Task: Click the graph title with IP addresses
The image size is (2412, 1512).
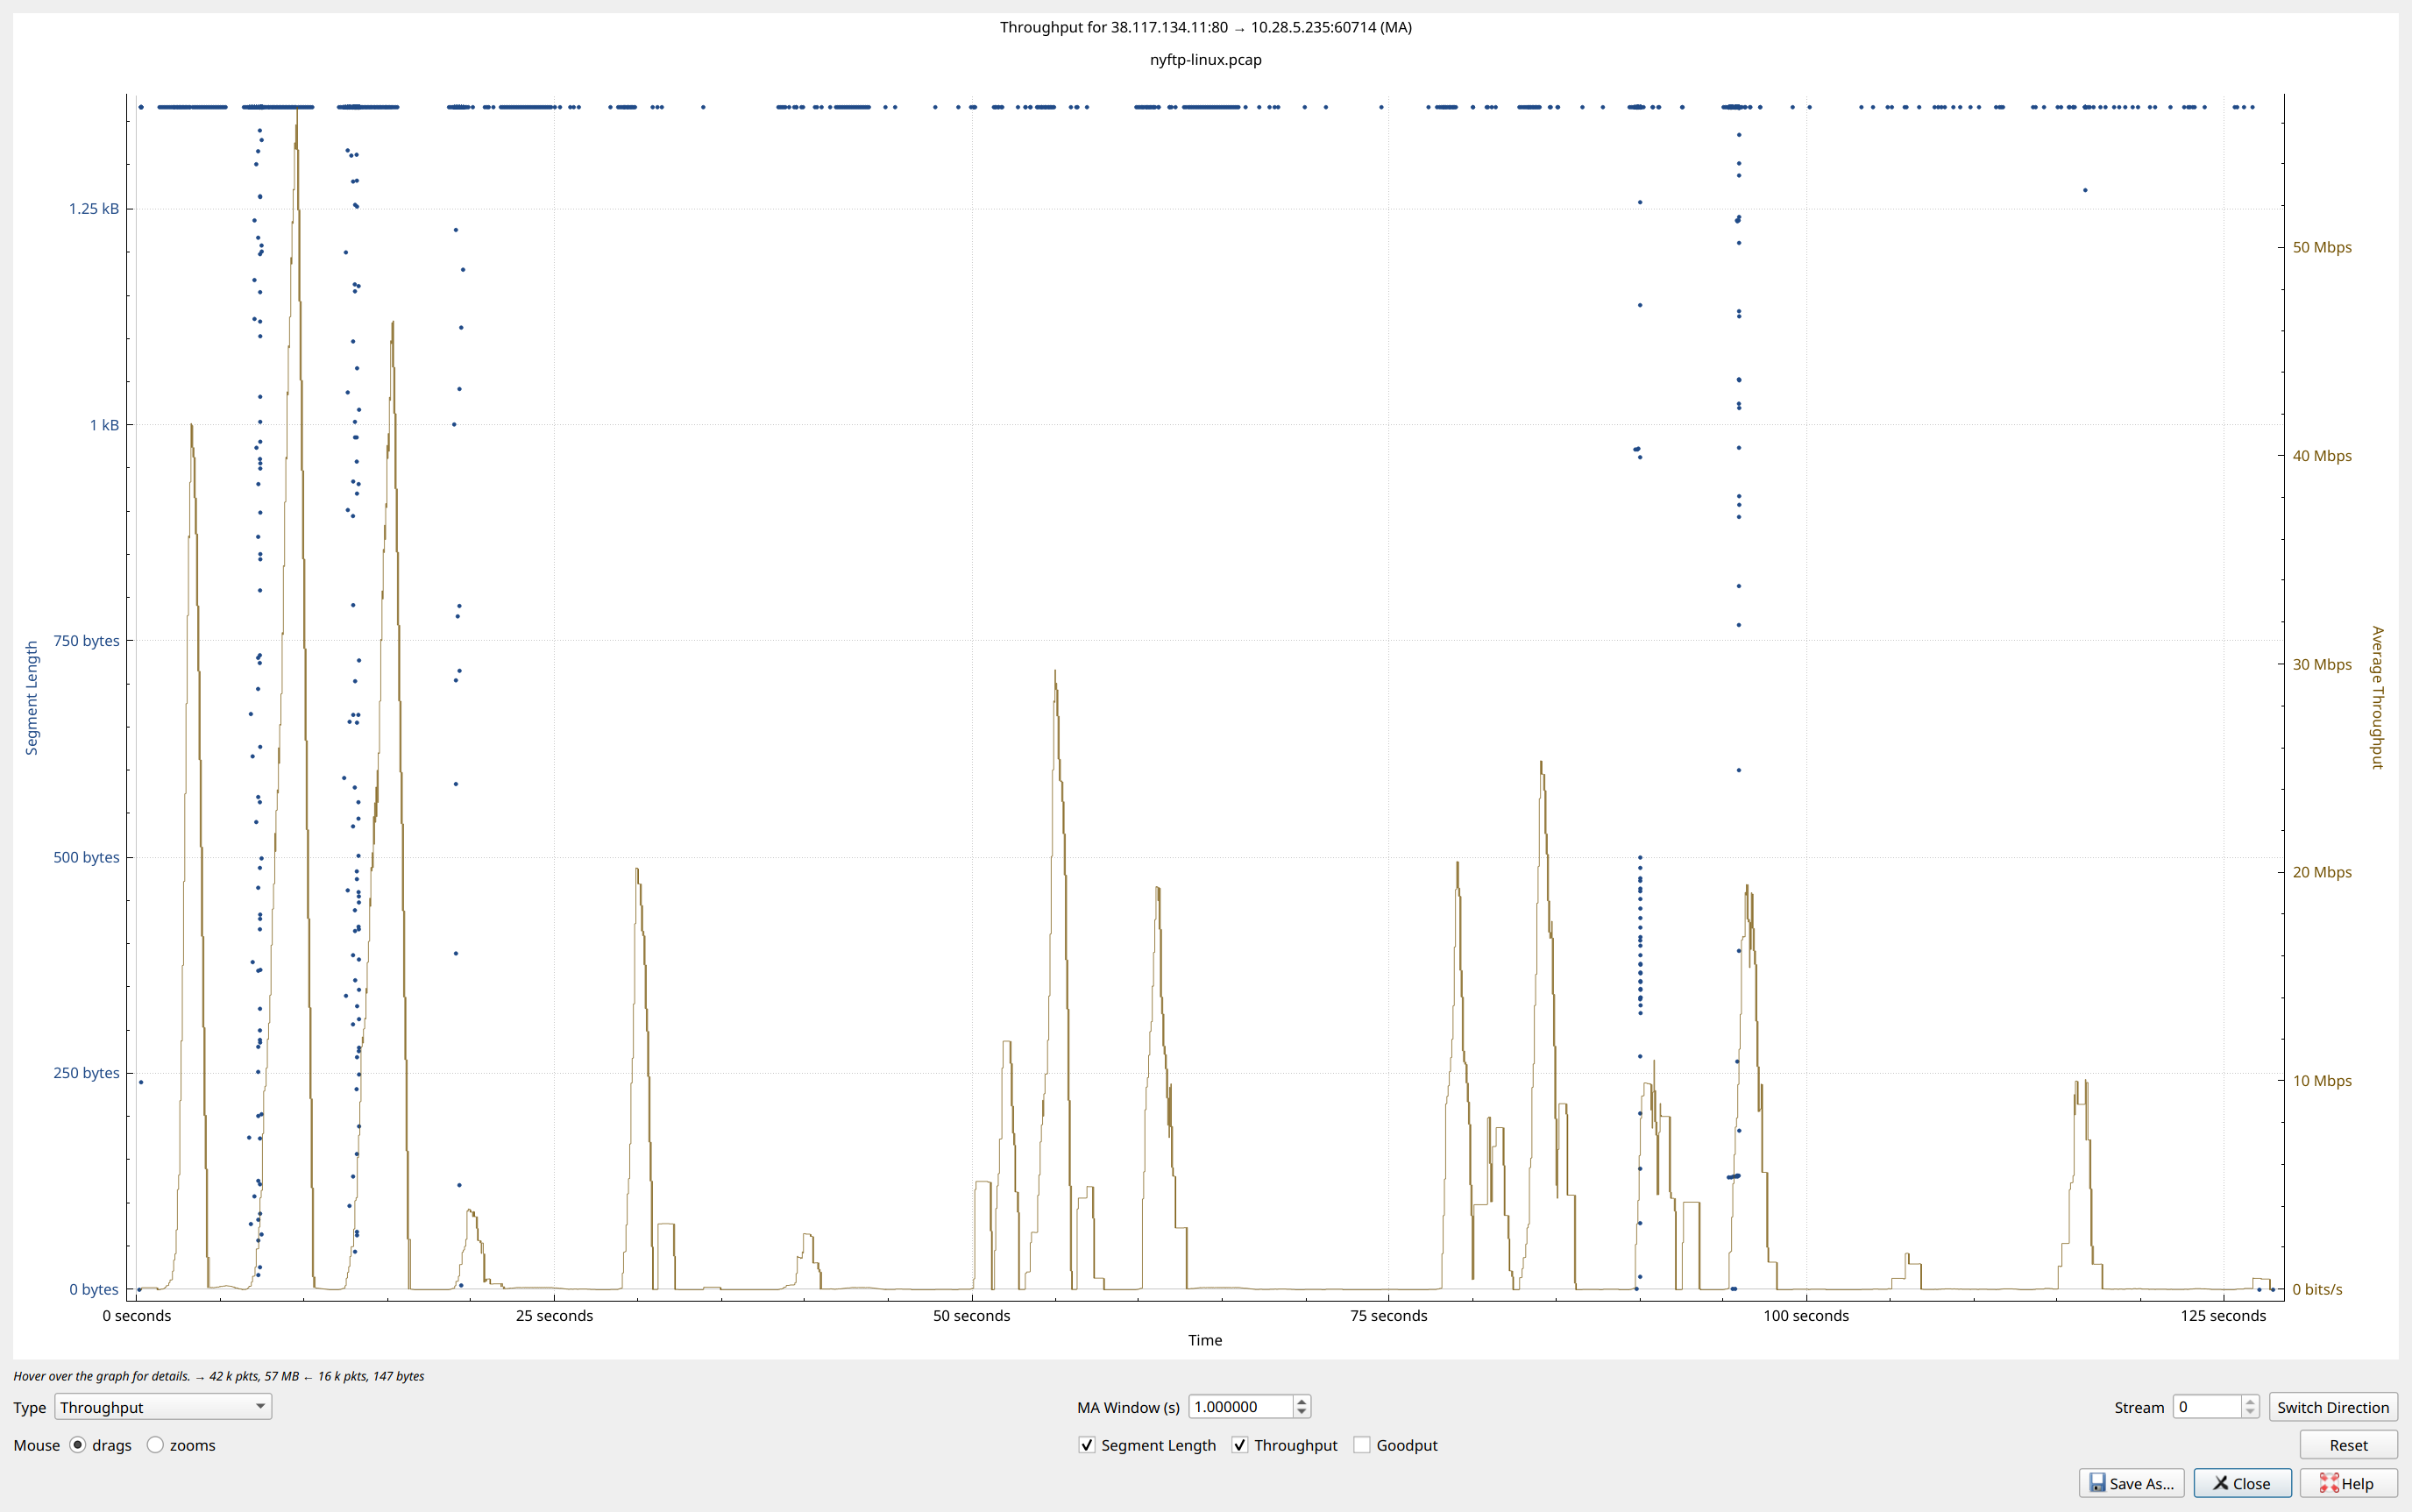Action: click(x=1206, y=27)
